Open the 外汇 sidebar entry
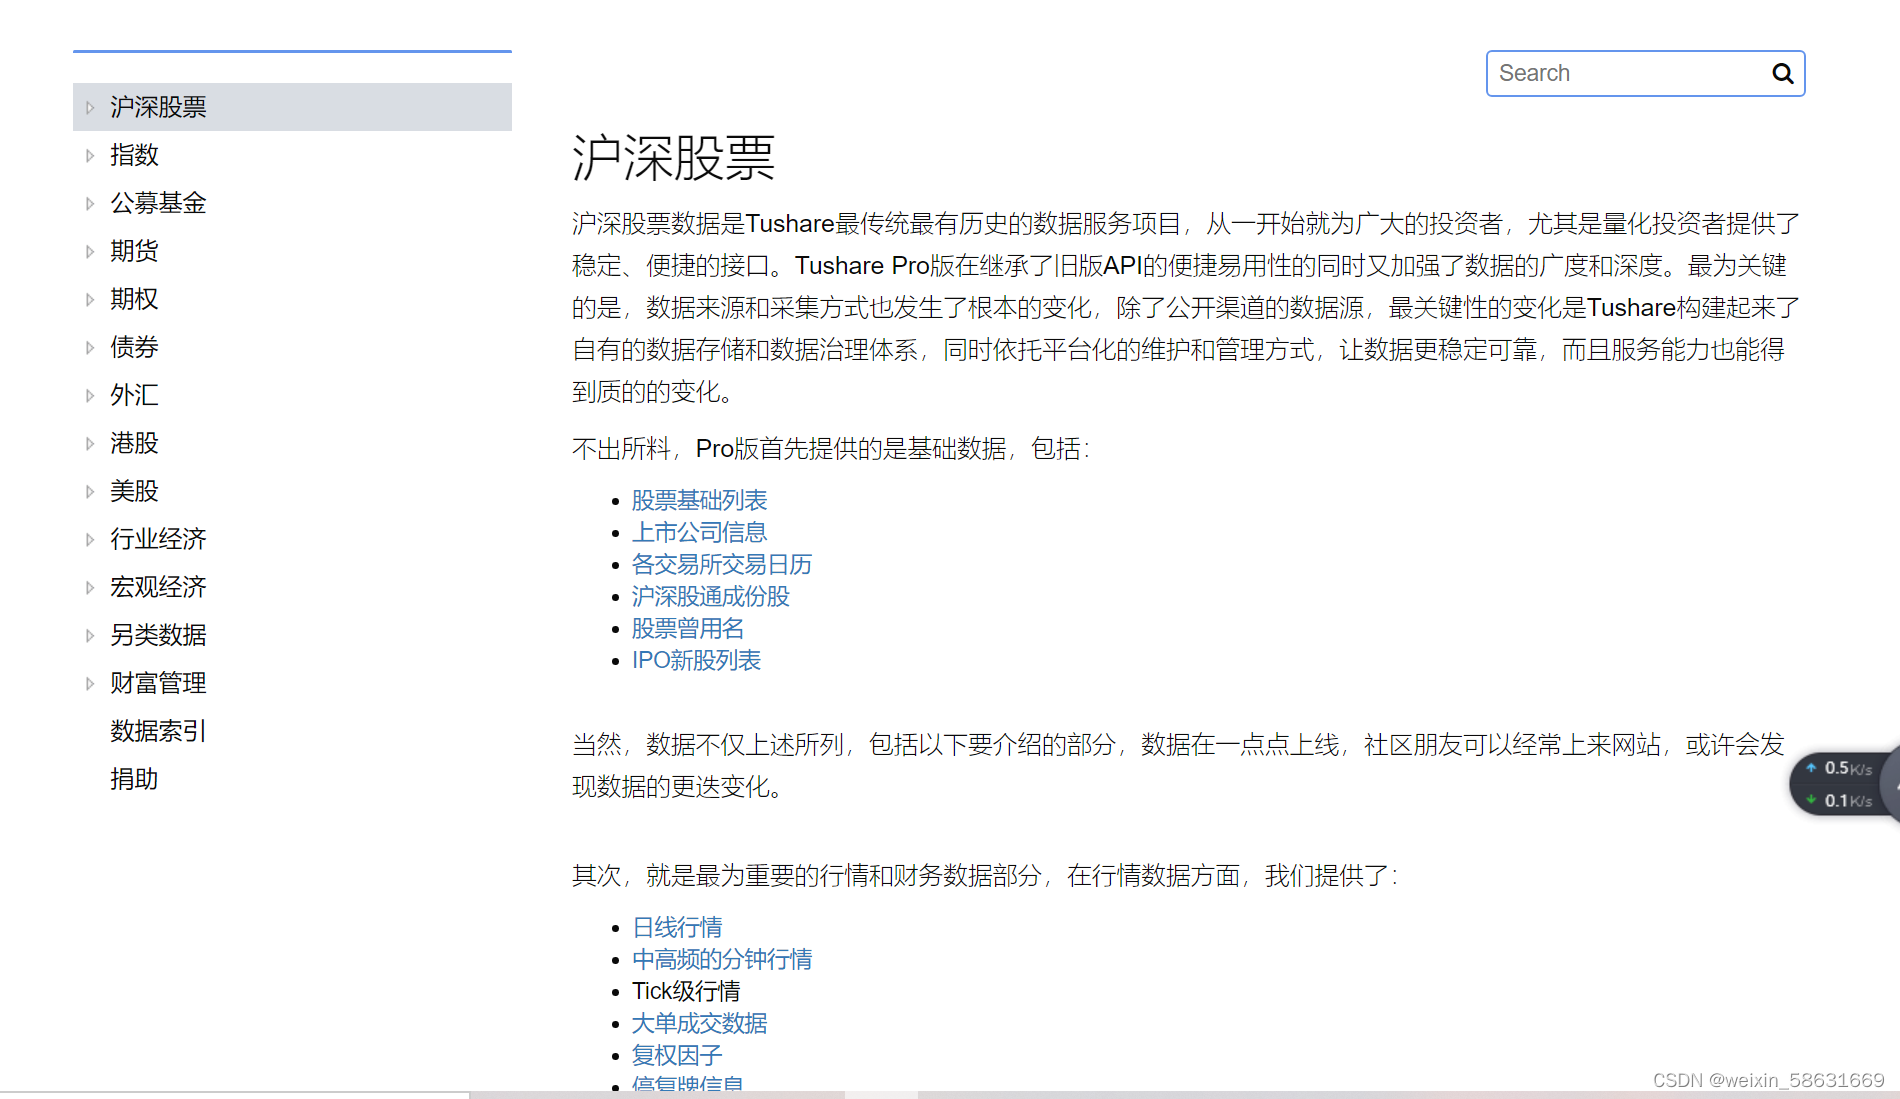This screenshot has width=1900, height=1099. 134,395
